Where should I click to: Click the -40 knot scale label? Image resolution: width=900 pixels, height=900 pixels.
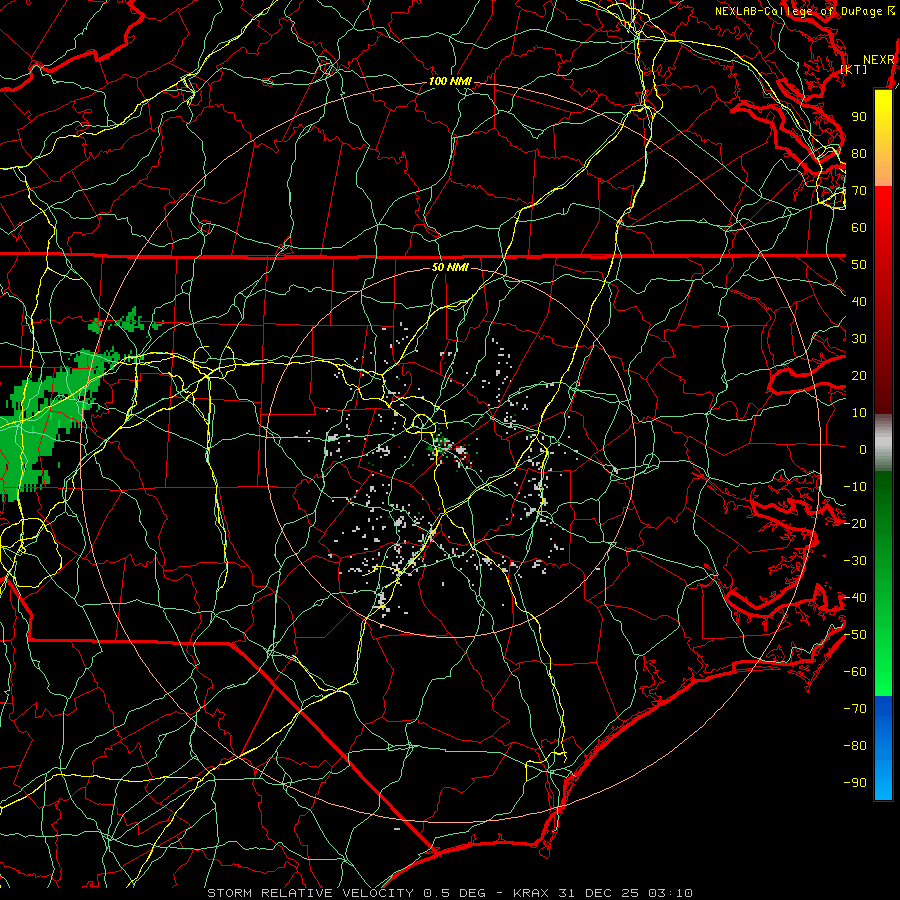855,598
